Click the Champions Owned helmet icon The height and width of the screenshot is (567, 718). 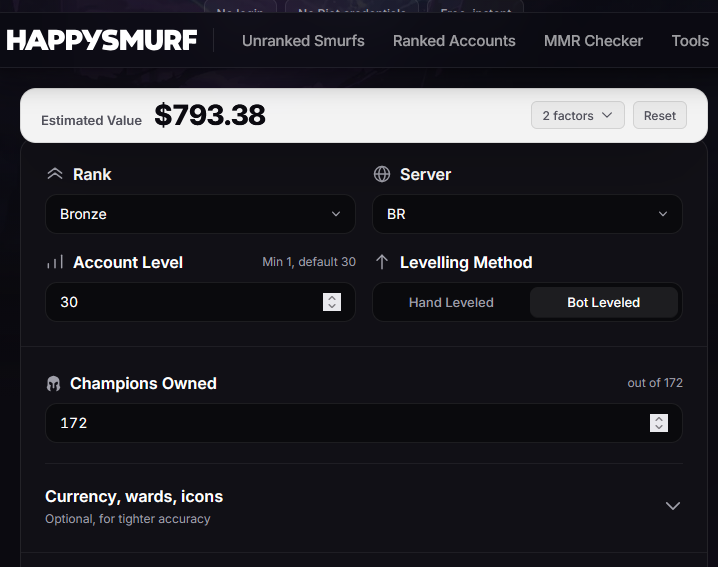[54, 384]
